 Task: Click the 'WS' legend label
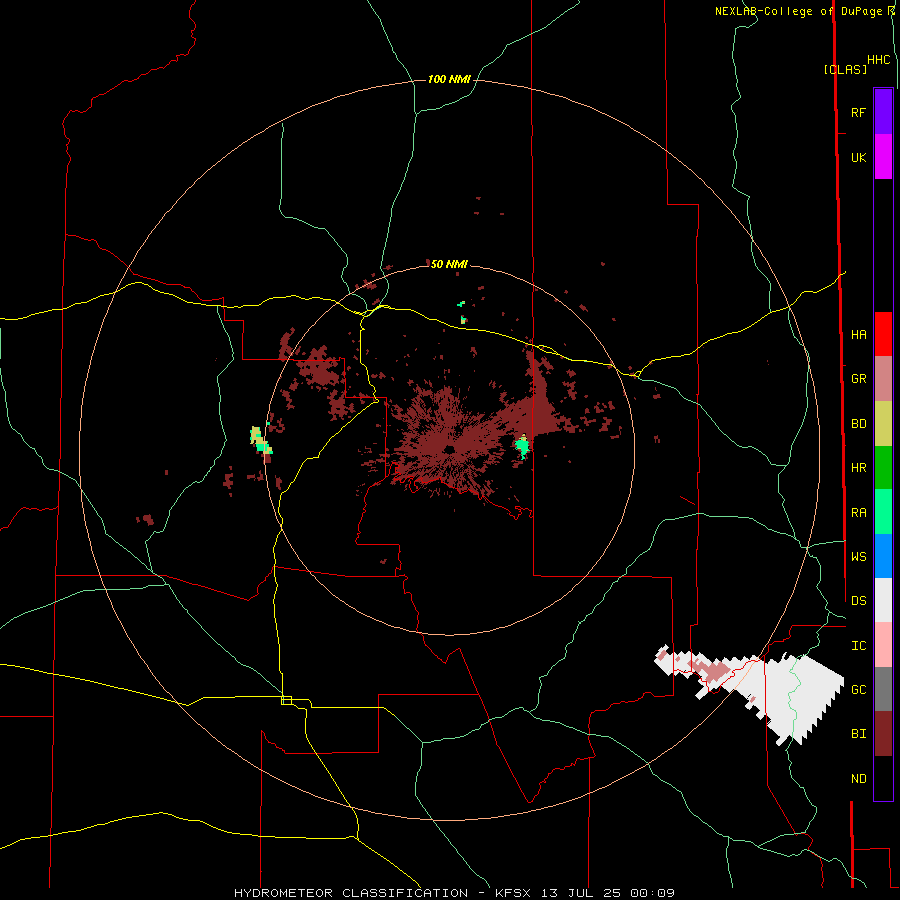tap(859, 557)
